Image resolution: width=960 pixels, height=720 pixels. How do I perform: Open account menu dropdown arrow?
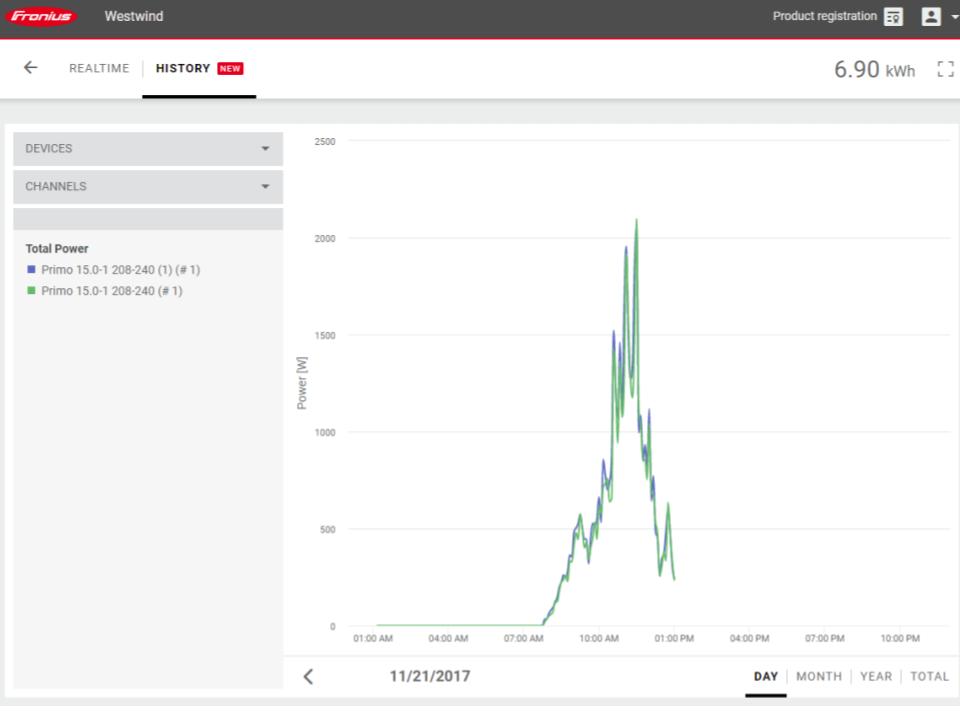pos(954,18)
